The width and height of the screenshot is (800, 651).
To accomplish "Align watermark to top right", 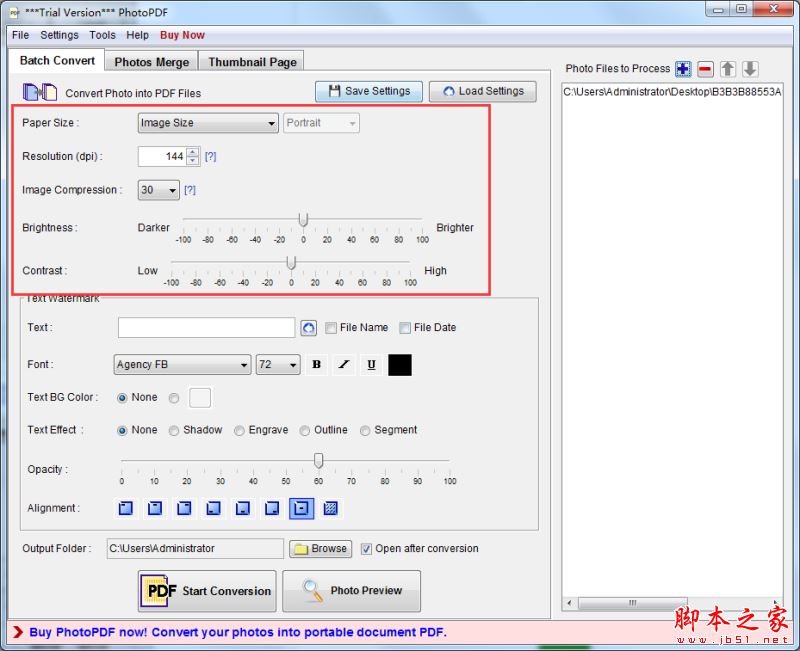I will point(184,508).
